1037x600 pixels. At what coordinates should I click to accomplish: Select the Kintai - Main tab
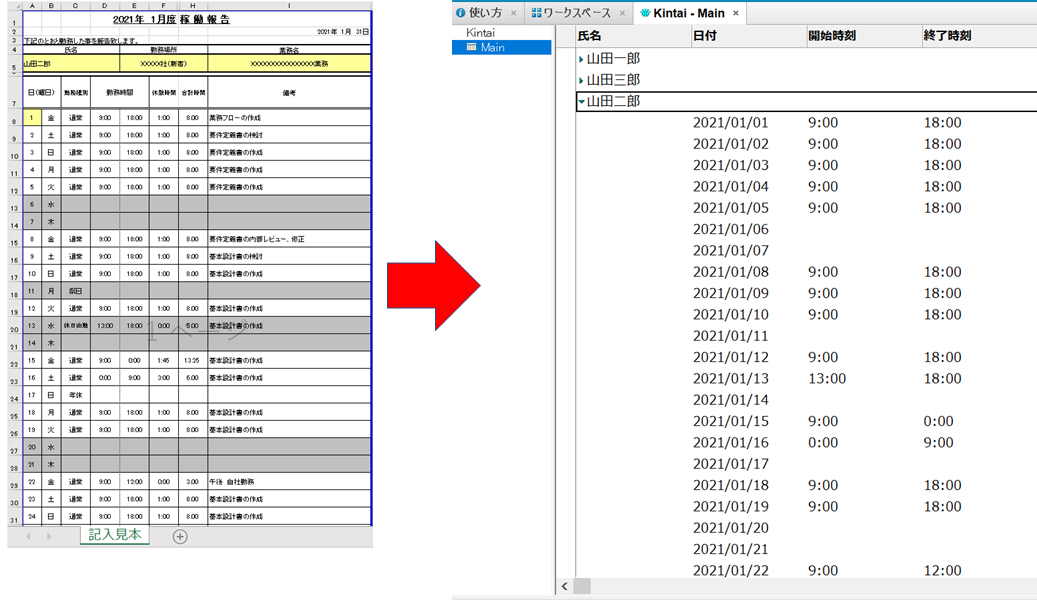pyautogui.click(x=688, y=13)
